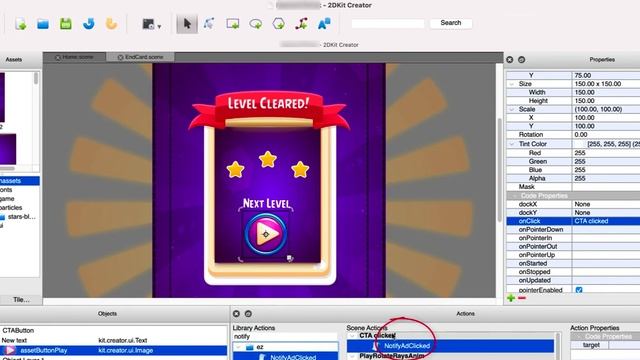Image resolution: width=640 pixels, height=360 pixels.
Task: Switch to the Home scene tab
Action: click(x=75, y=57)
